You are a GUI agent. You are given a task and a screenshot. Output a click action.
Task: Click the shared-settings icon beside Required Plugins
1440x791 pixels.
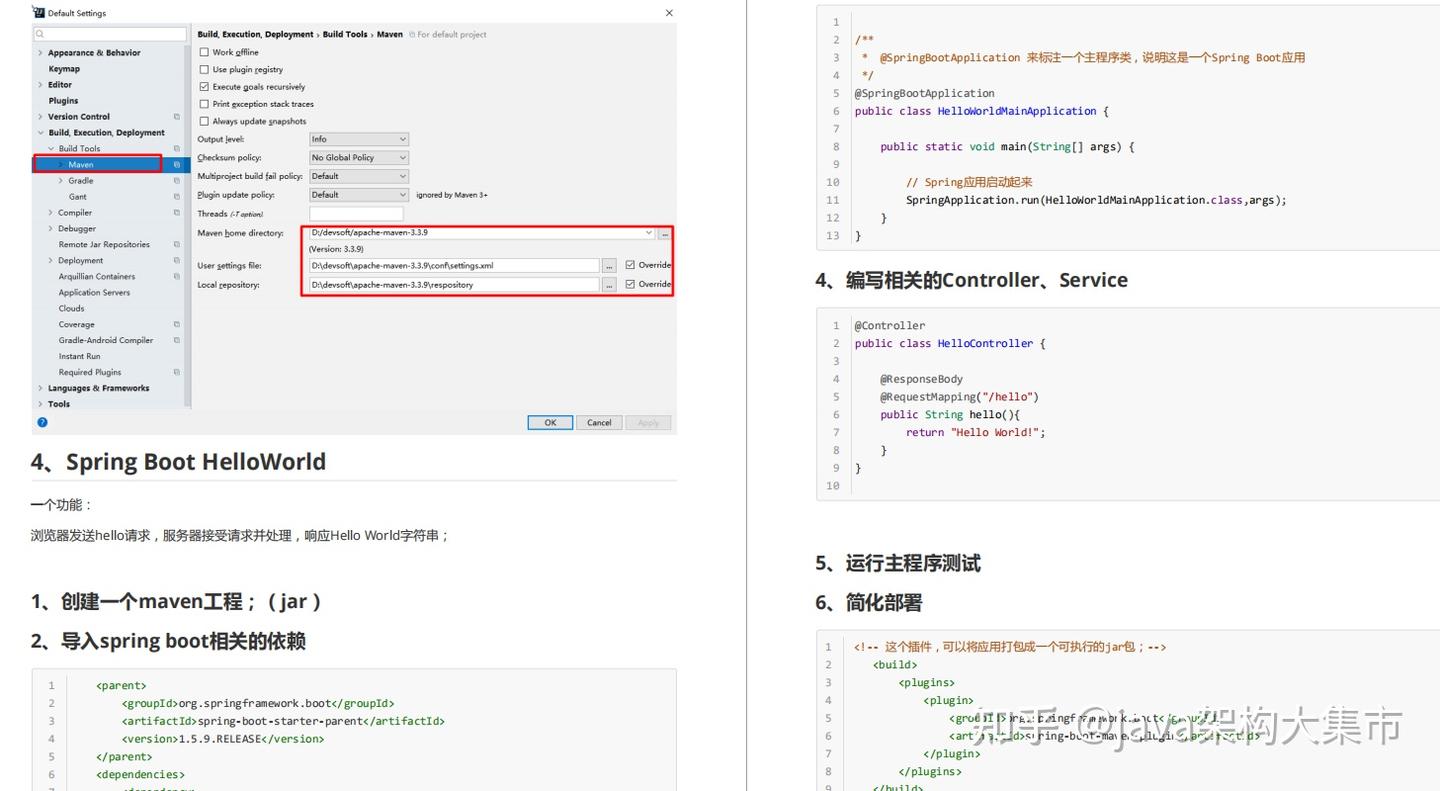click(x=176, y=372)
